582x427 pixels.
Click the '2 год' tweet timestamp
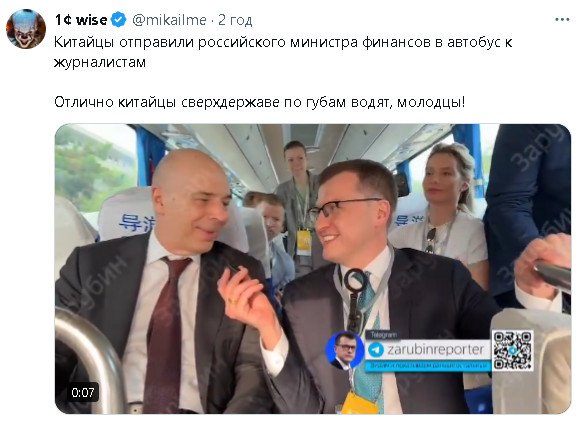click(x=235, y=20)
